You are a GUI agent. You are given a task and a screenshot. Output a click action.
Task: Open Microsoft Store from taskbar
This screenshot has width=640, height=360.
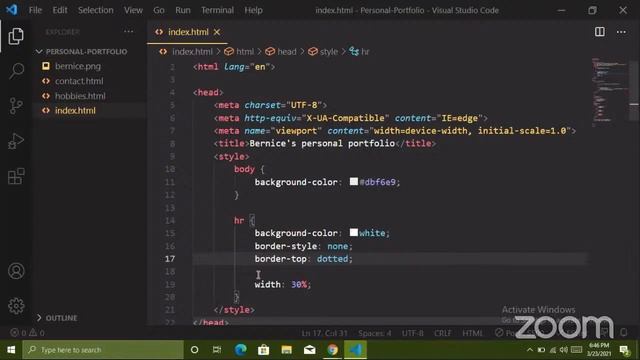[263, 350]
